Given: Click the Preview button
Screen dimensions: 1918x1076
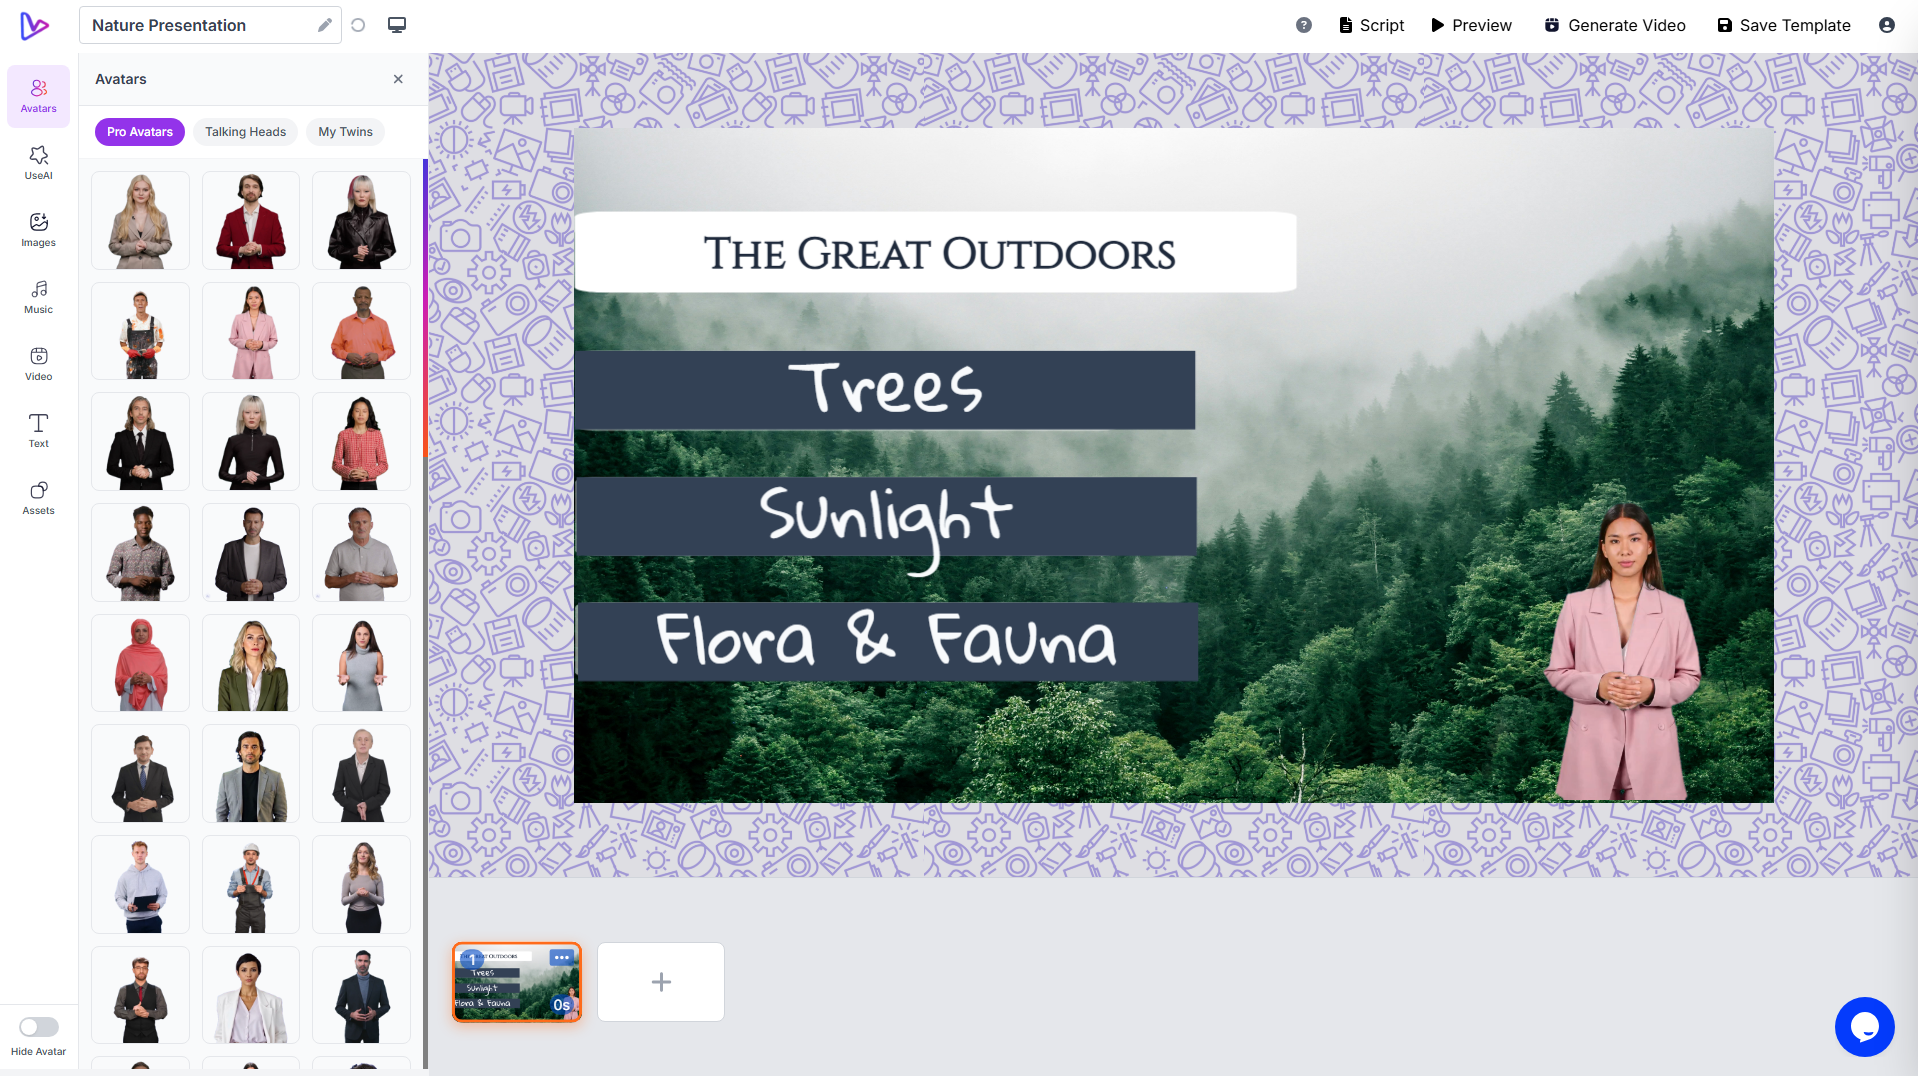Looking at the screenshot, I should click(x=1472, y=25).
